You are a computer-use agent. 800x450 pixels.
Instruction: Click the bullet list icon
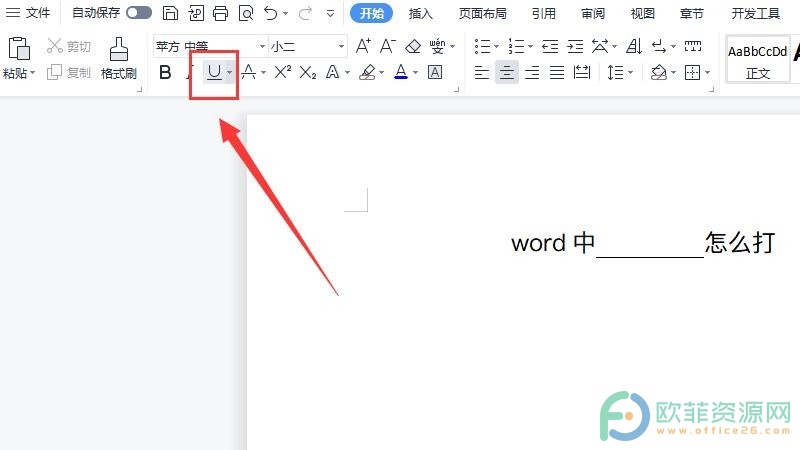tap(482, 46)
